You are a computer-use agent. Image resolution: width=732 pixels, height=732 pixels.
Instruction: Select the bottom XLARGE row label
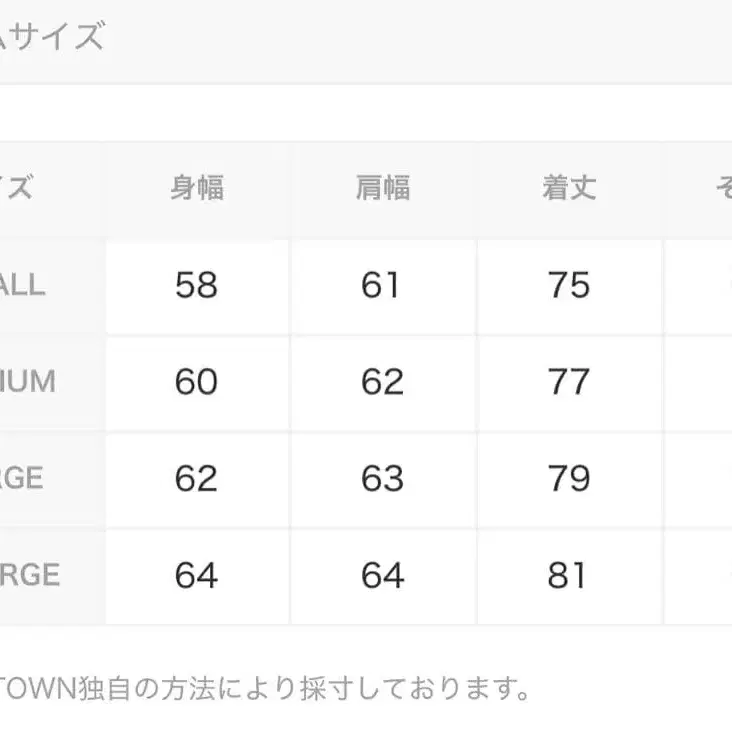[x=30, y=575]
